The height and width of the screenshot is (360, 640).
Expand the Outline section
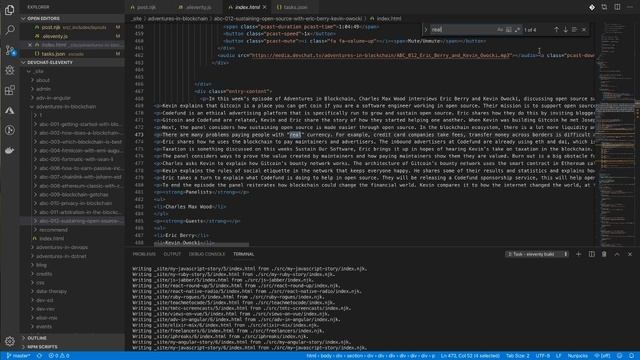point(73,338)
